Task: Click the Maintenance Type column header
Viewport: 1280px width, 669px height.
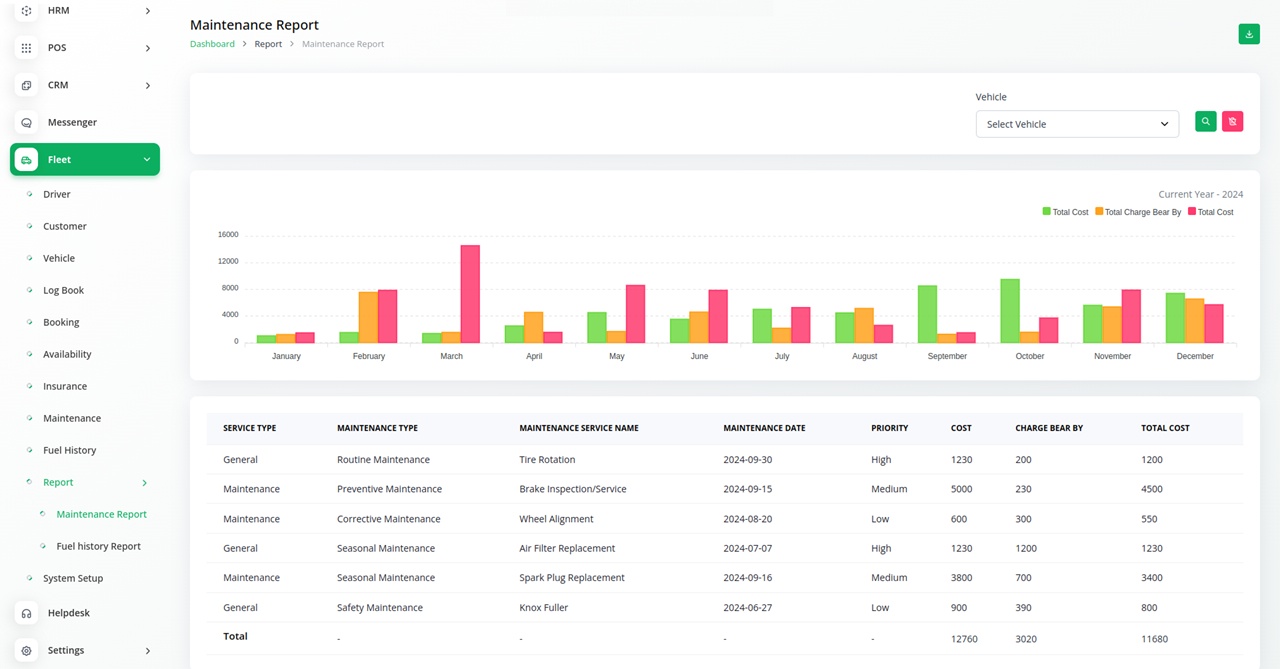Action: point(377,428)
